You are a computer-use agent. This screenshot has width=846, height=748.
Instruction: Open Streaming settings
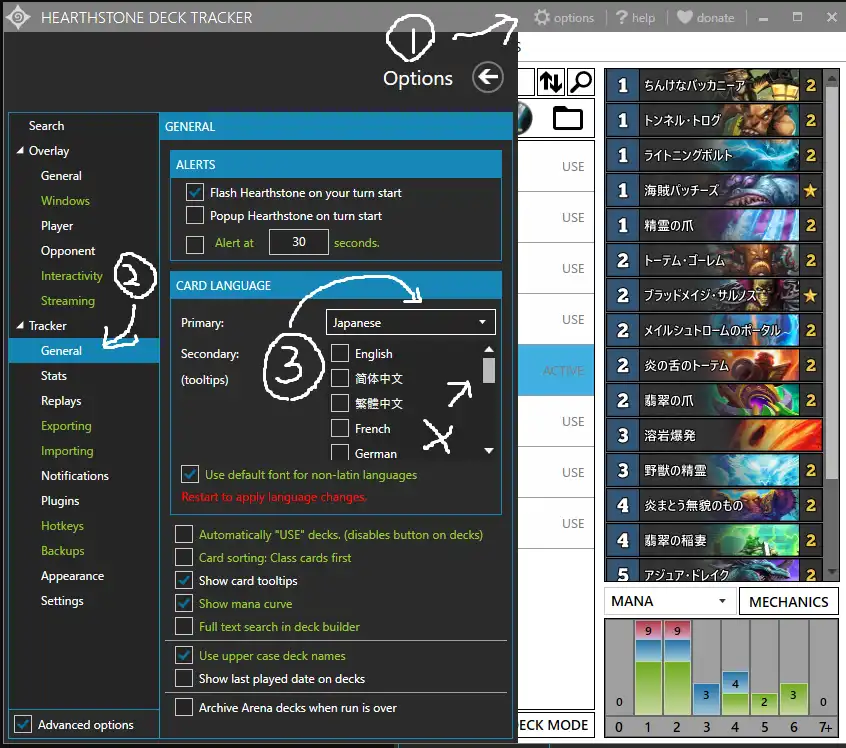[x=68, y=301]
